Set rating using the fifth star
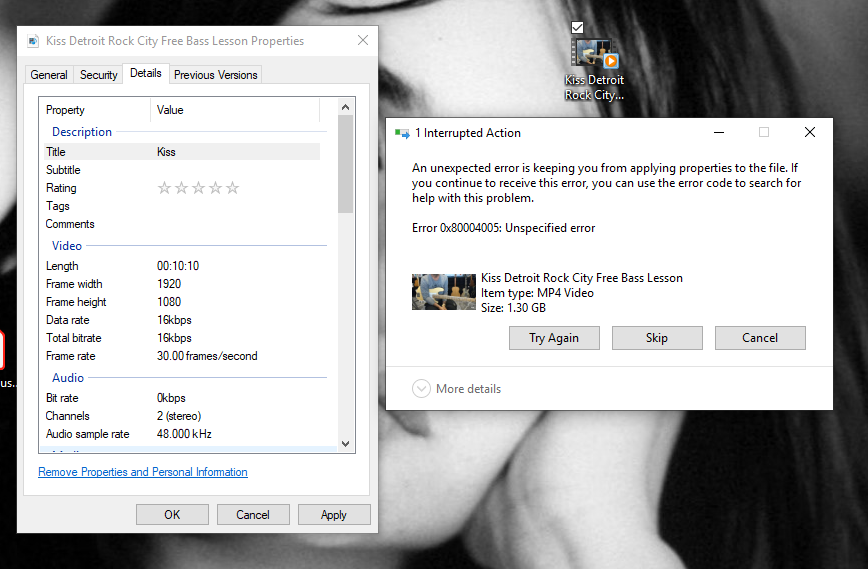 [233, 188]
